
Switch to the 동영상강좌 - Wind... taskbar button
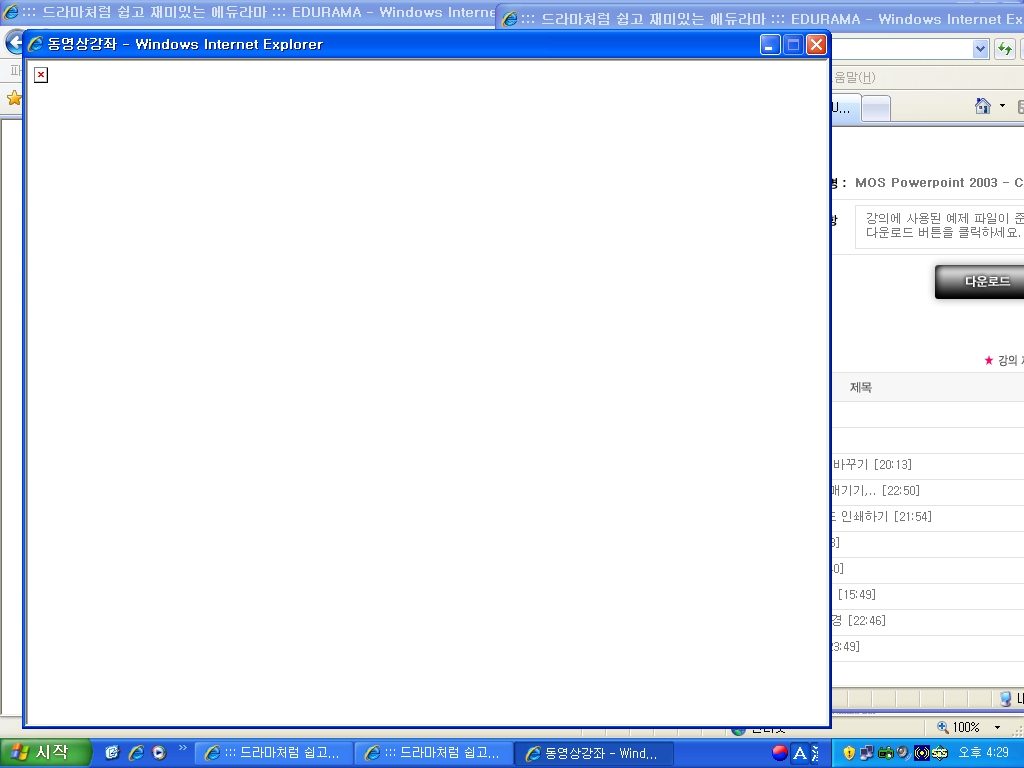pyautogui.click(x=594, y=754)
